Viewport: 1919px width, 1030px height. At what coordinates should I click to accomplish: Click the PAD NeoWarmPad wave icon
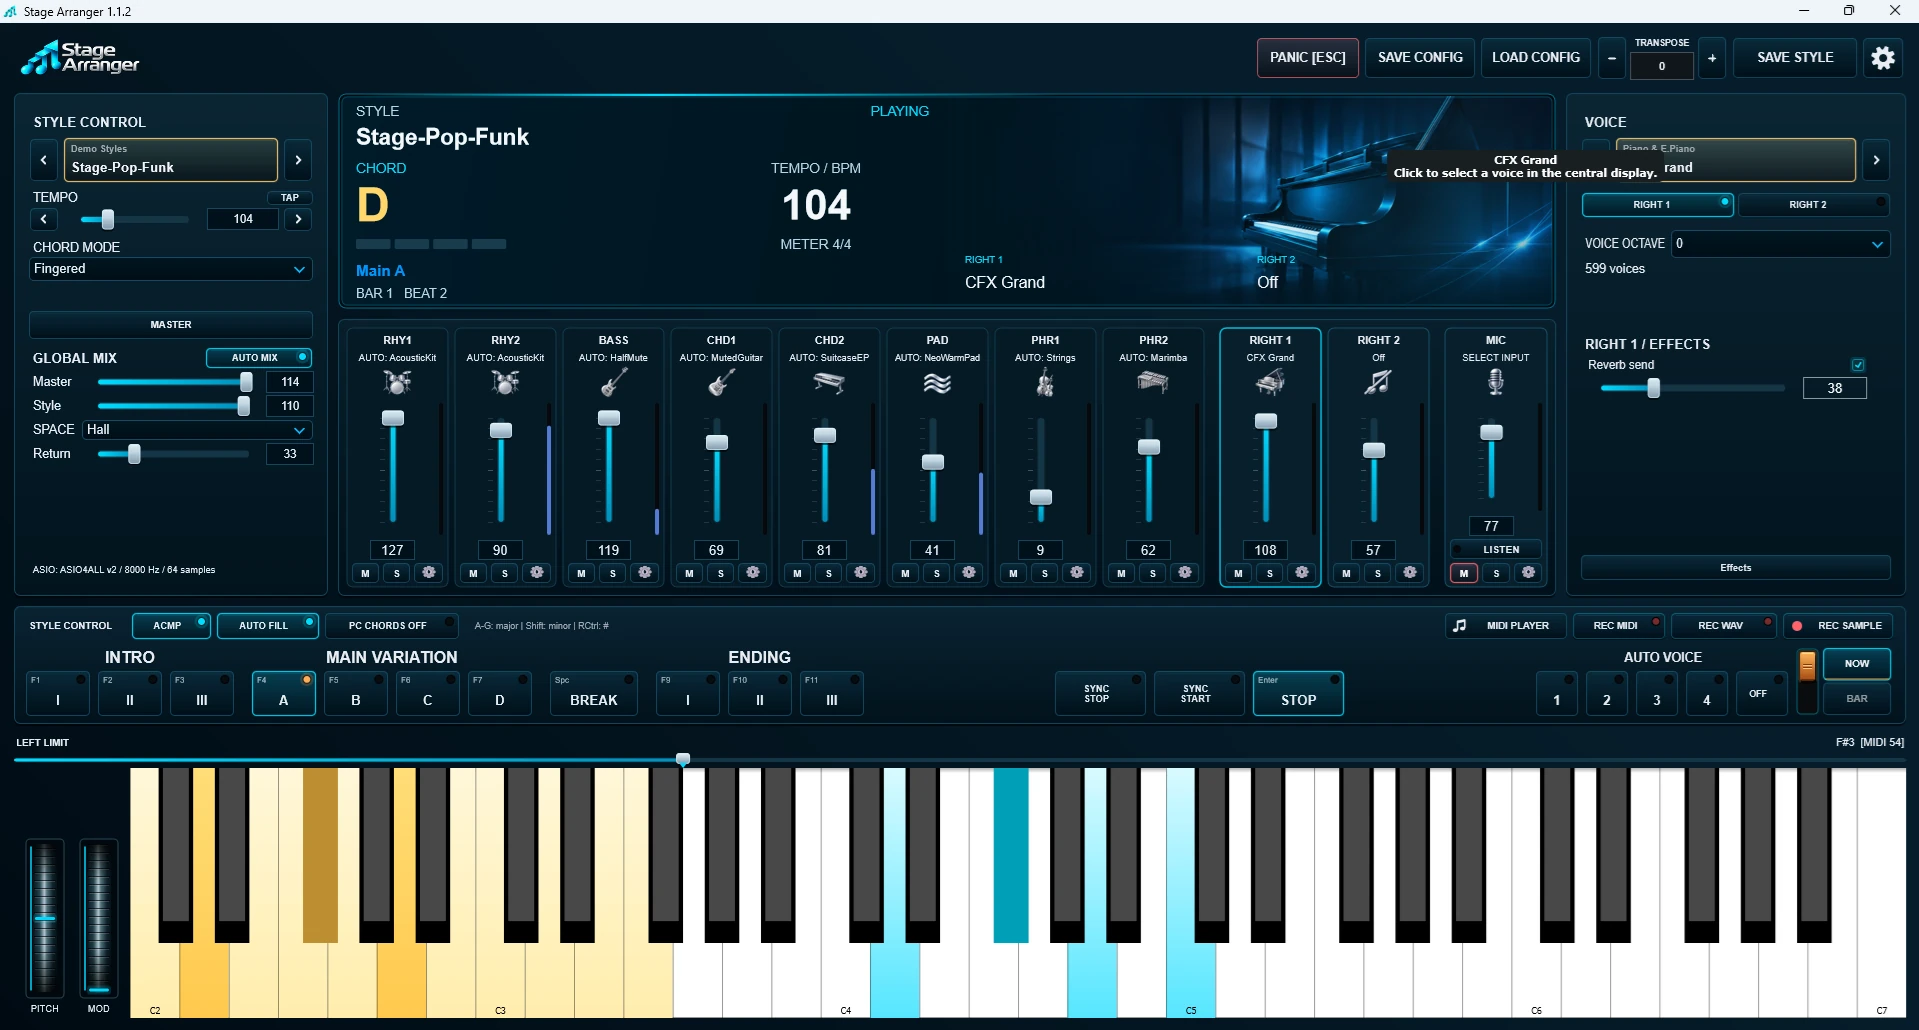pyautogui.click(x=937, y=382)
